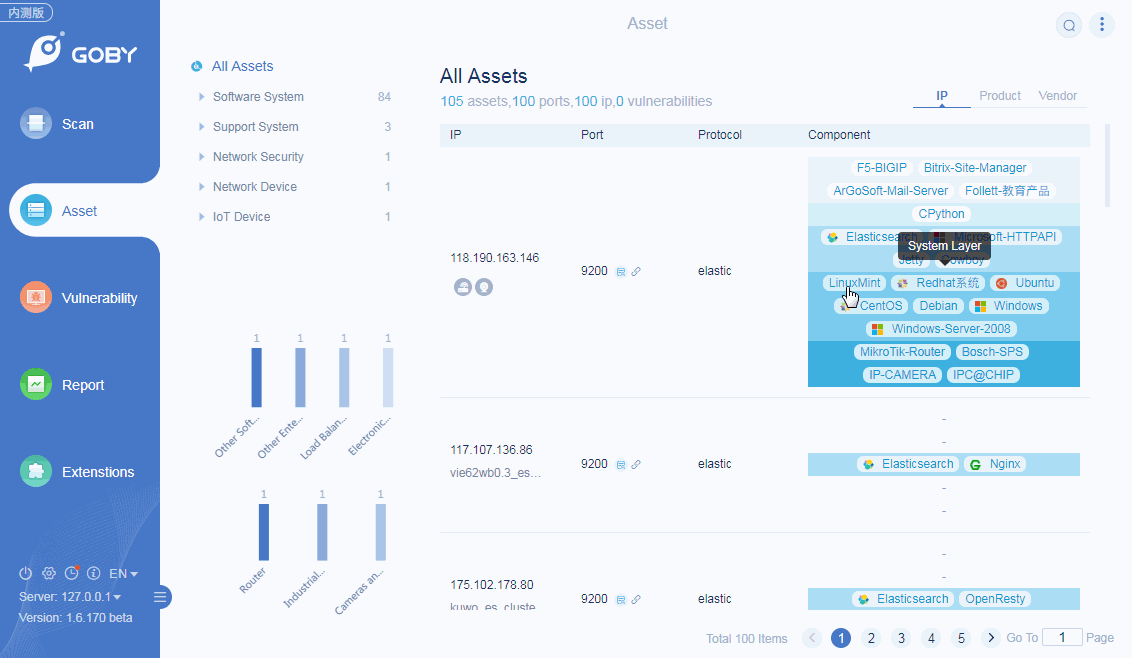1132x658 pixels.
Task: Select the Bitrix-Site-Manager component tag
Action: pyautogui.click(x=975, y=168)
